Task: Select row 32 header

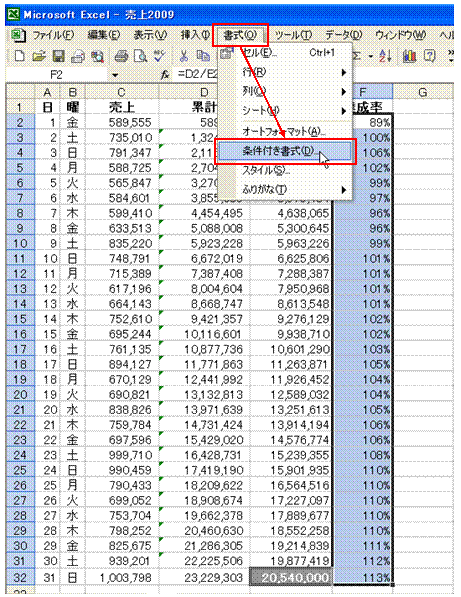Action: point(20,577)
